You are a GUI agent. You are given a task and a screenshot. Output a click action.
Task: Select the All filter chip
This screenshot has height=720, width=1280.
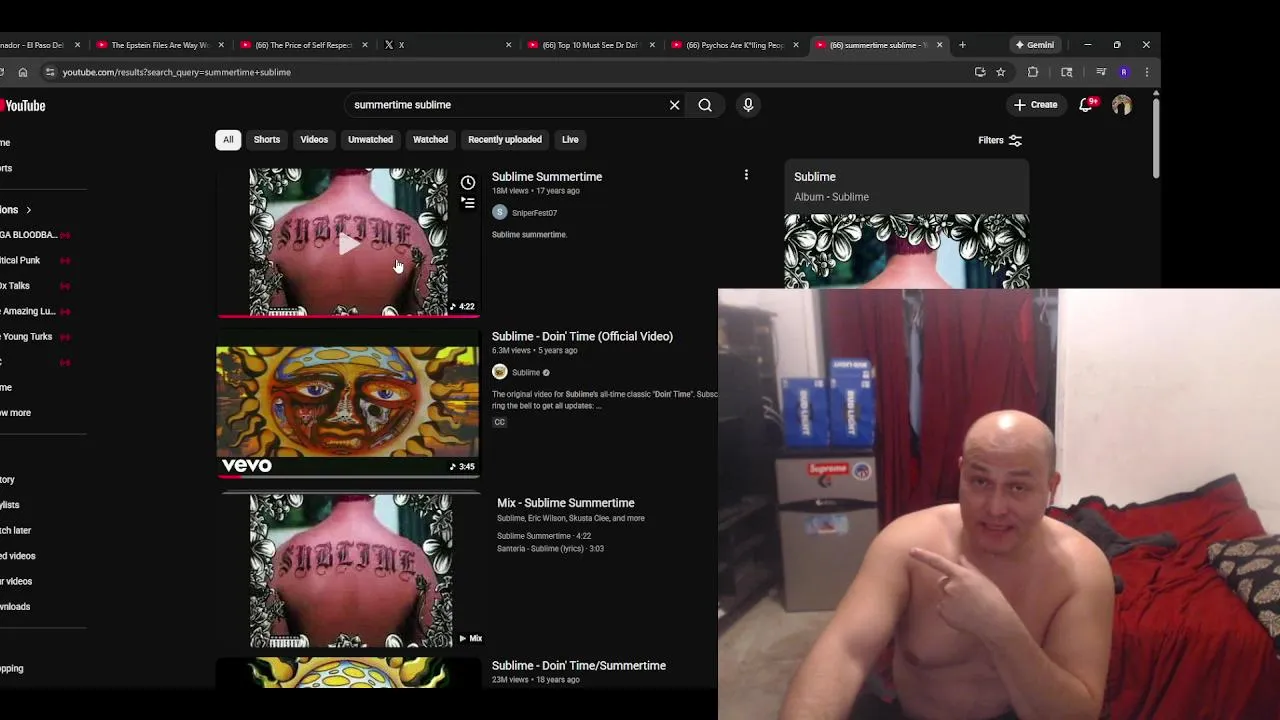click(228, 140)
